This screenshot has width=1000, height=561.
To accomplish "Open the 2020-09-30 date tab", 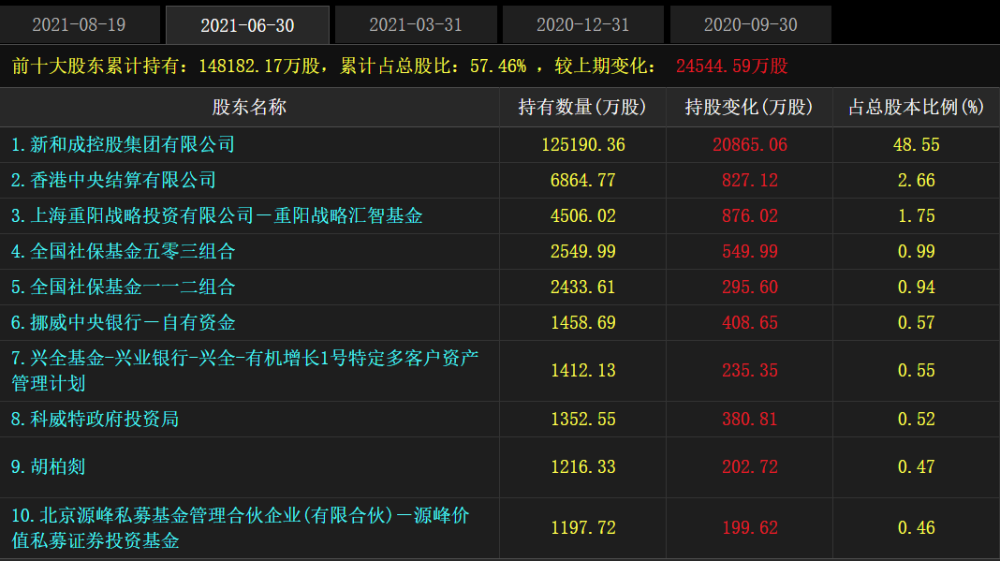I will coord(751,25).
